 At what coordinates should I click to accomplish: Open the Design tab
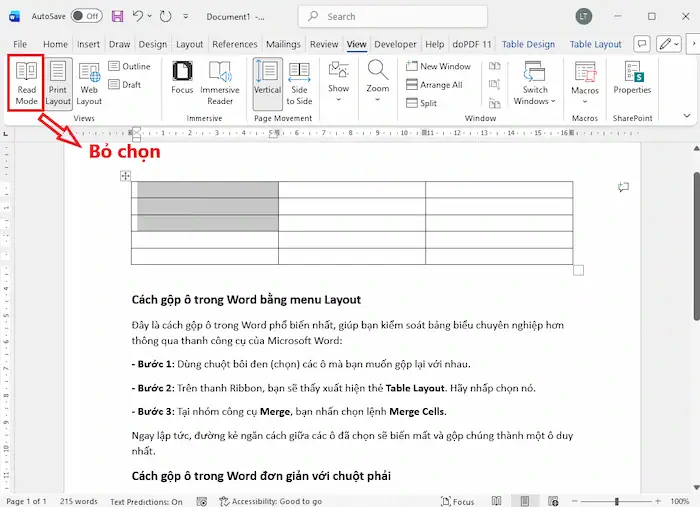[x=153, y=44]
